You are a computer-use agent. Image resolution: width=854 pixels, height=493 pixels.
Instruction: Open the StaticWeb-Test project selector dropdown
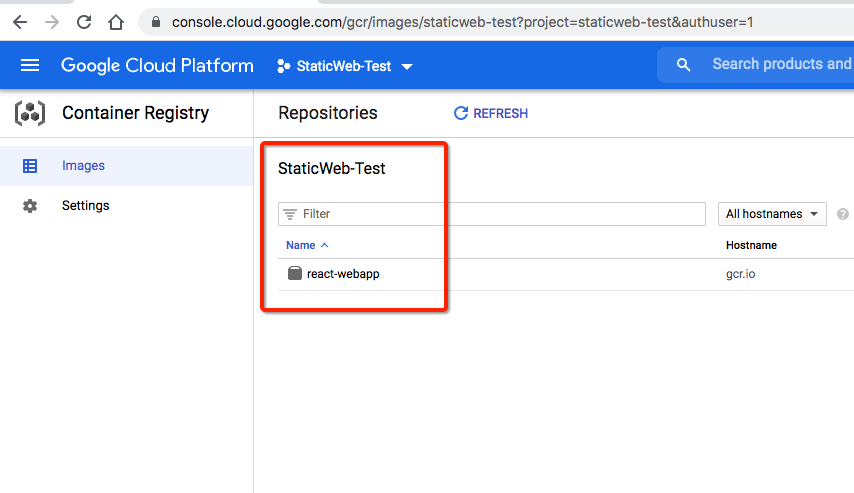(345, 66)
